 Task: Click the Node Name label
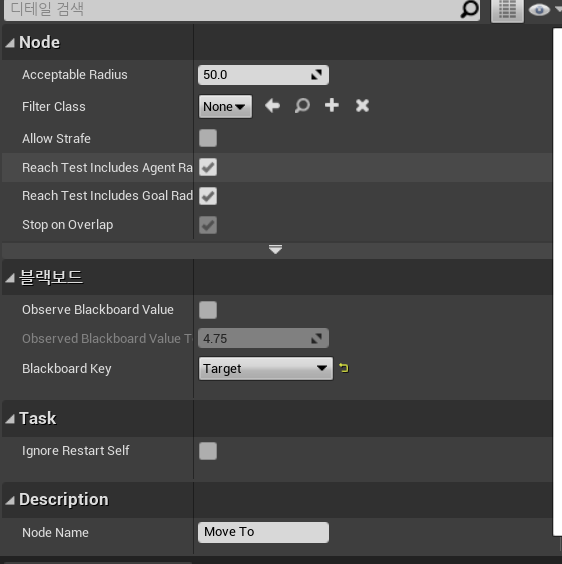click(x=55, y=533)
